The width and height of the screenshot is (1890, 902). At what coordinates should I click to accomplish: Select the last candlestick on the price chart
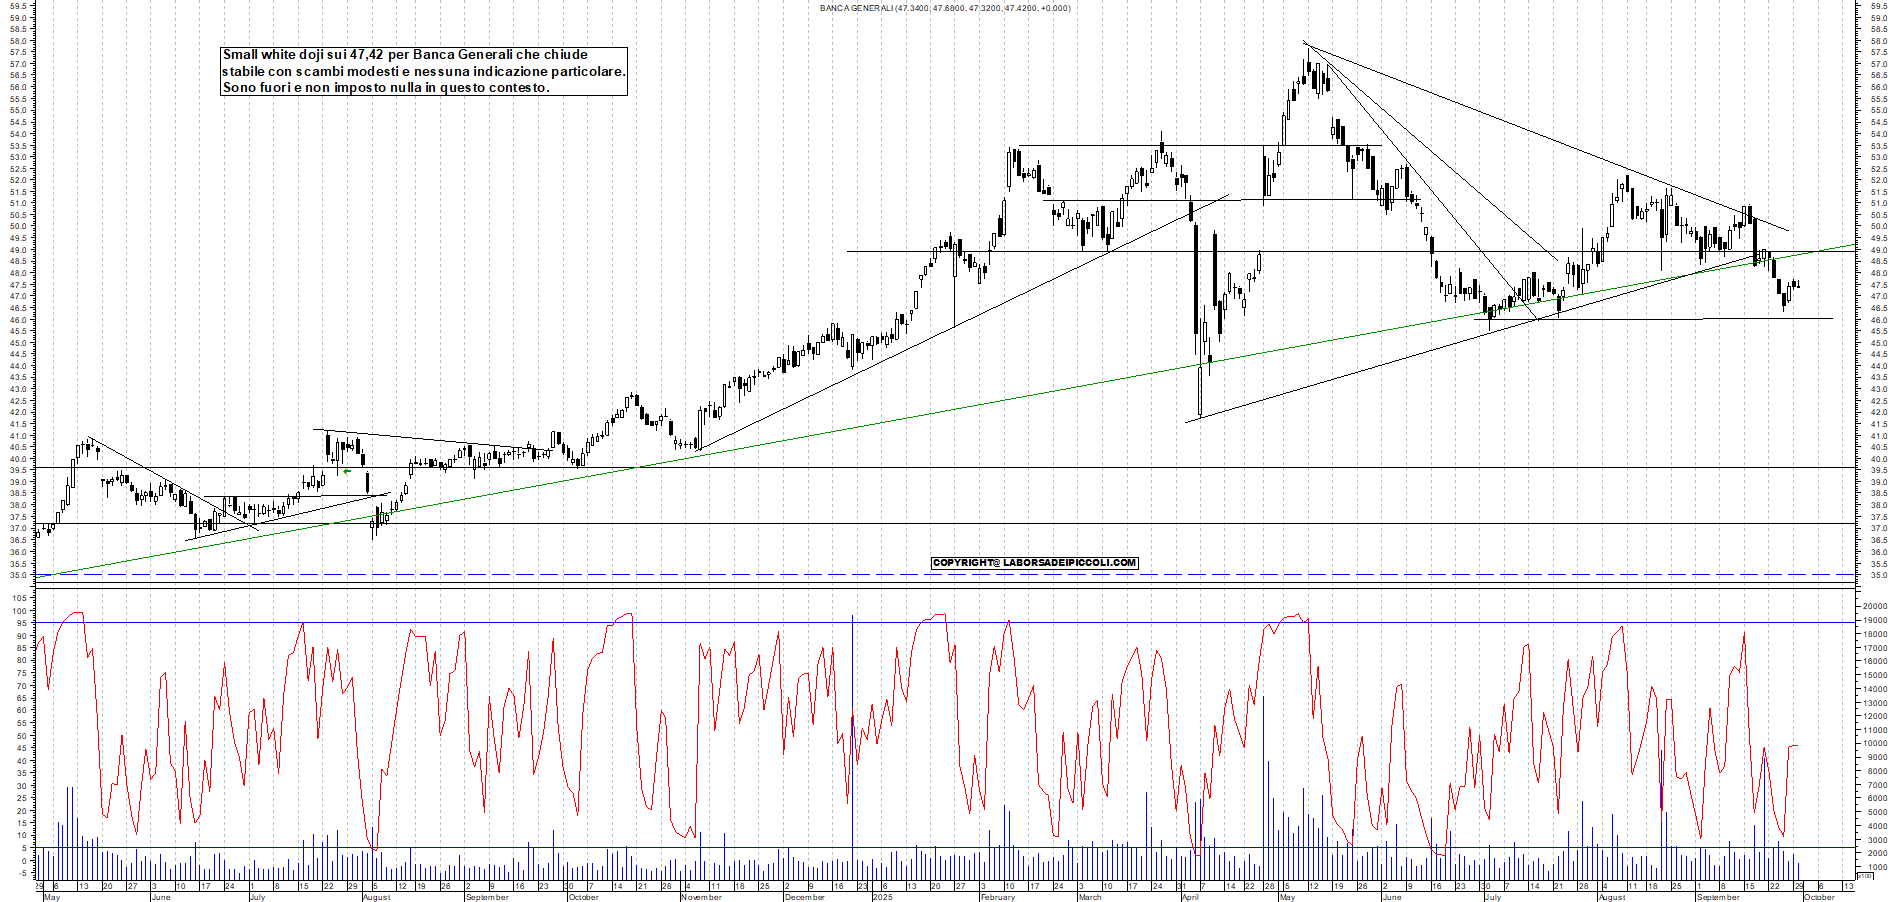[x=1798, y=286]
